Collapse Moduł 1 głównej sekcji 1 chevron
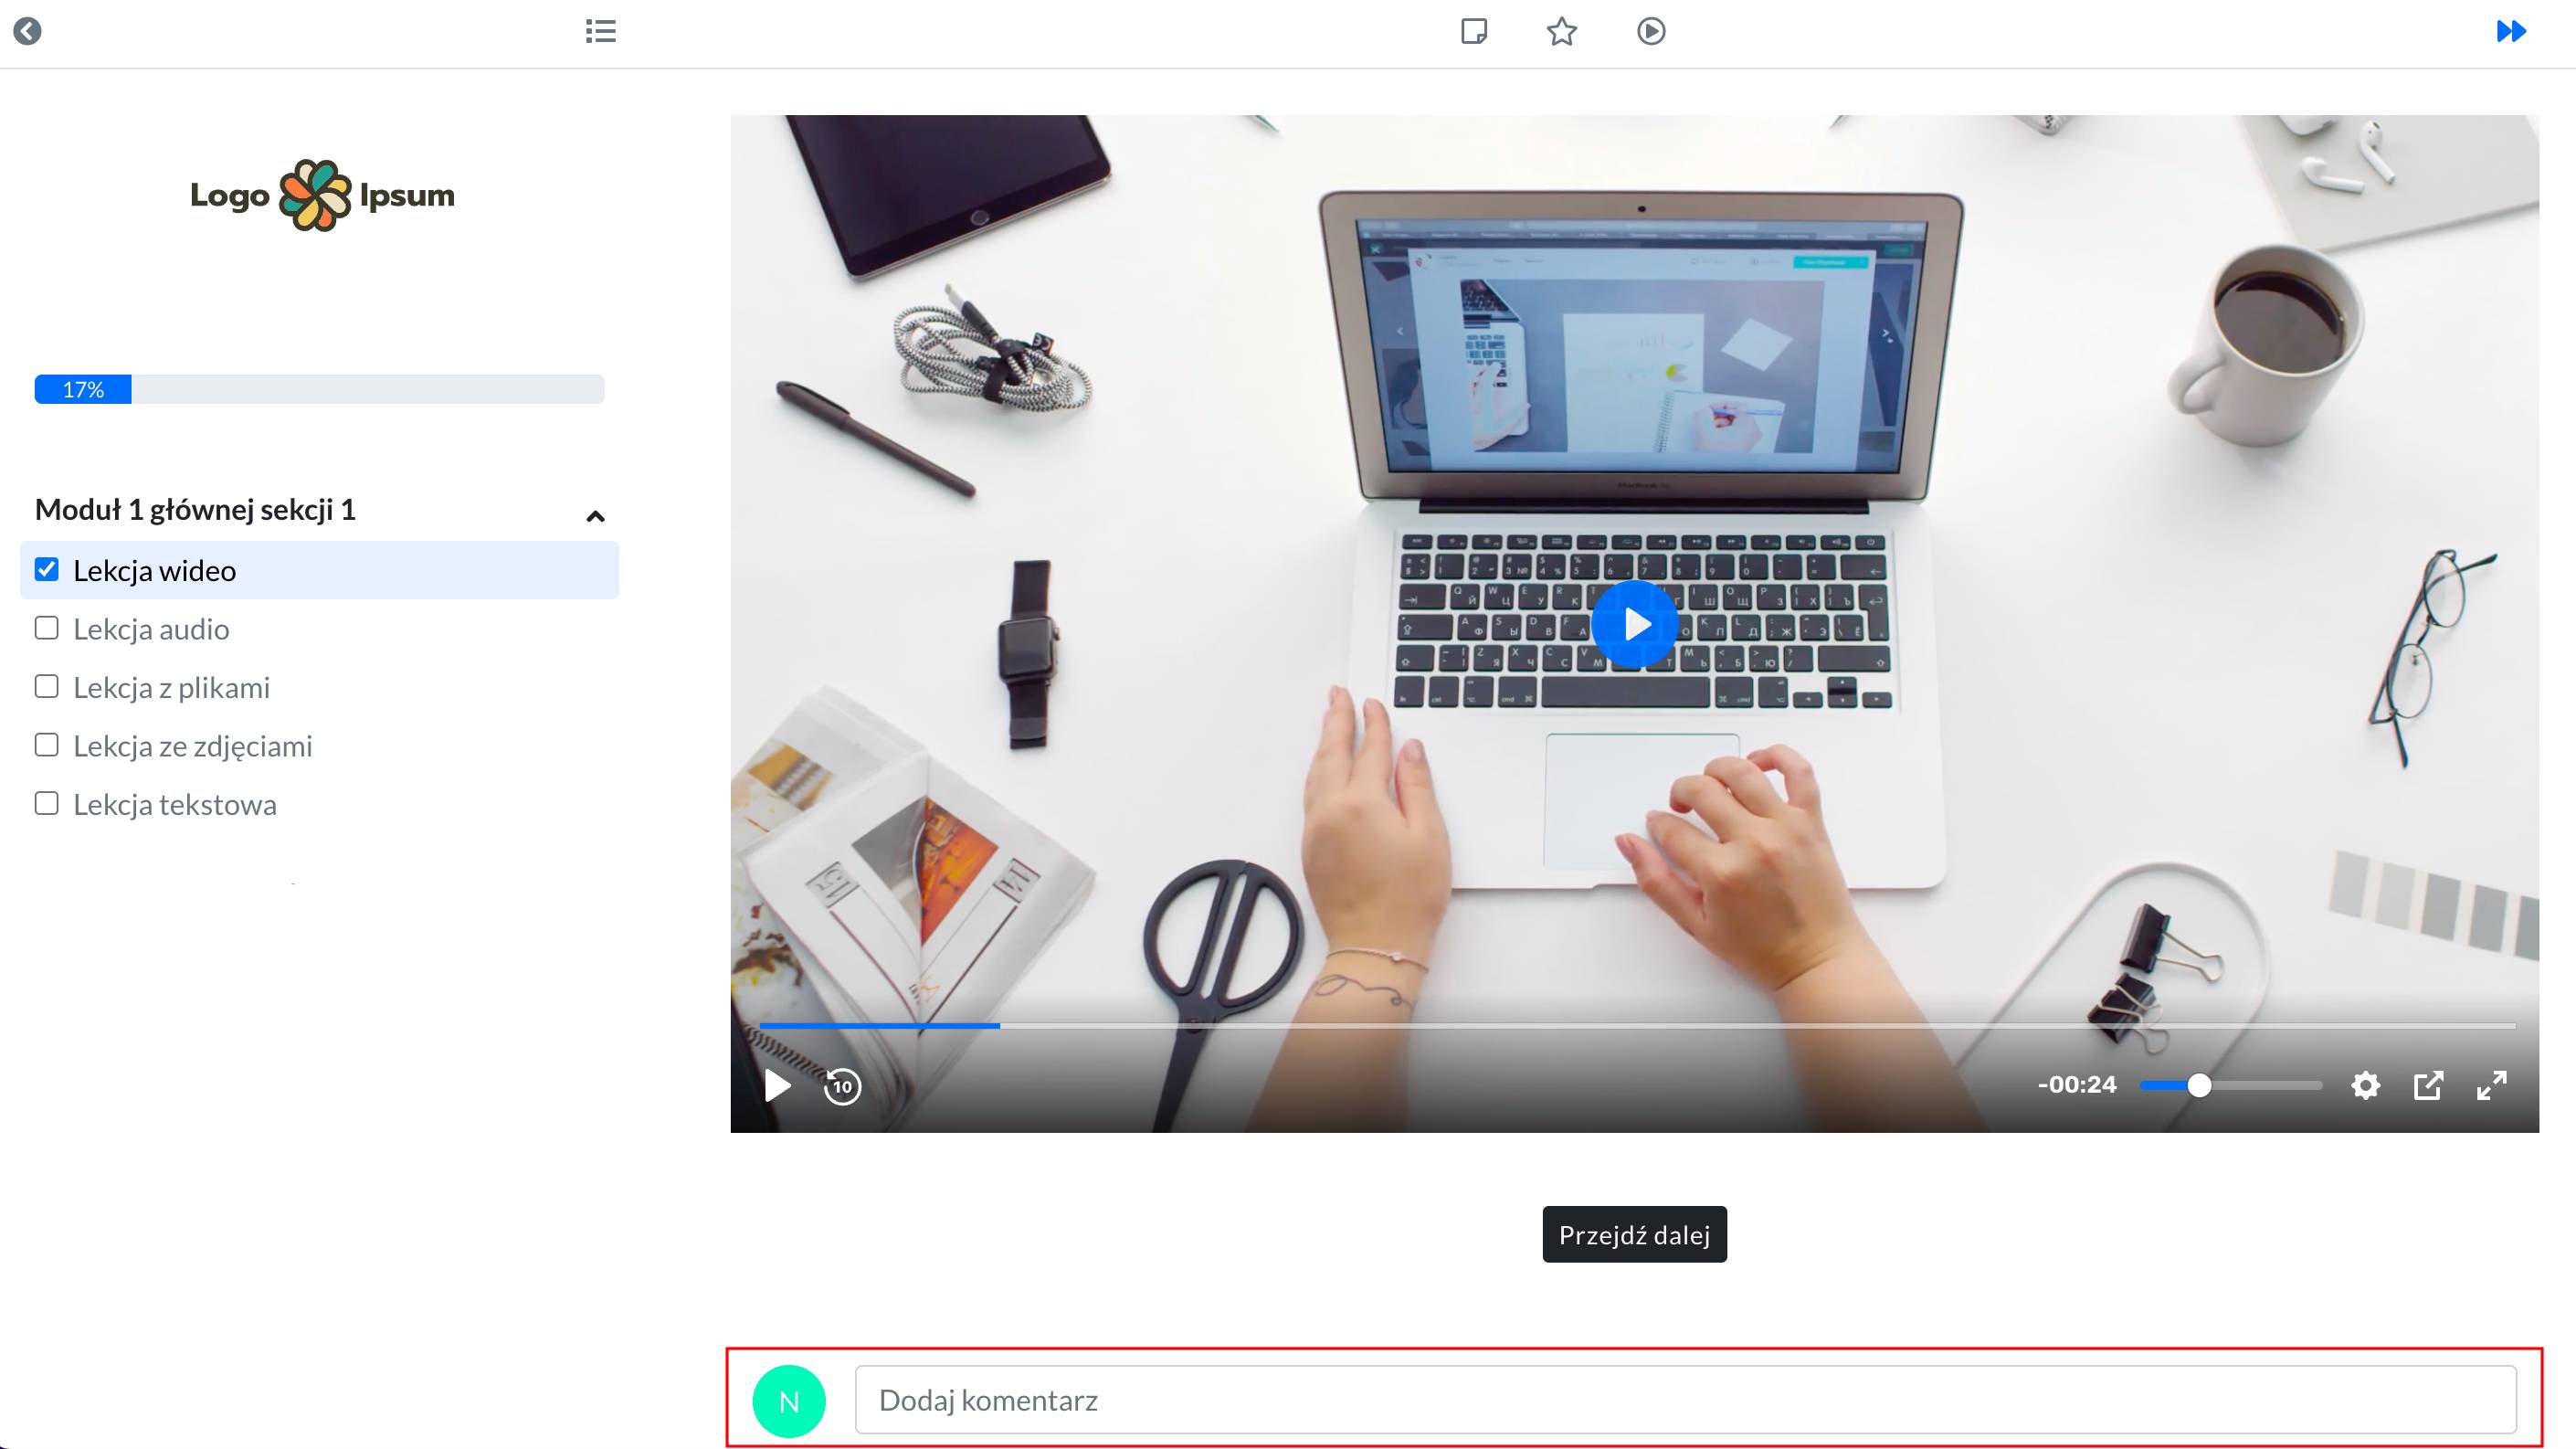This screenshot has width=2576, height=1449. point(595,516)
